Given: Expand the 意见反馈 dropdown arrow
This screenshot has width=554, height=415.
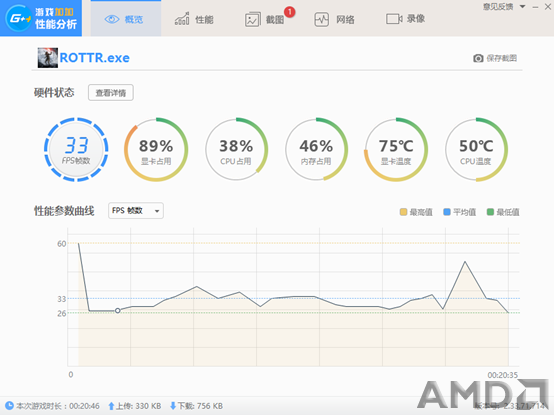Looking at the screenshot, I should click(x=522, y=6).
